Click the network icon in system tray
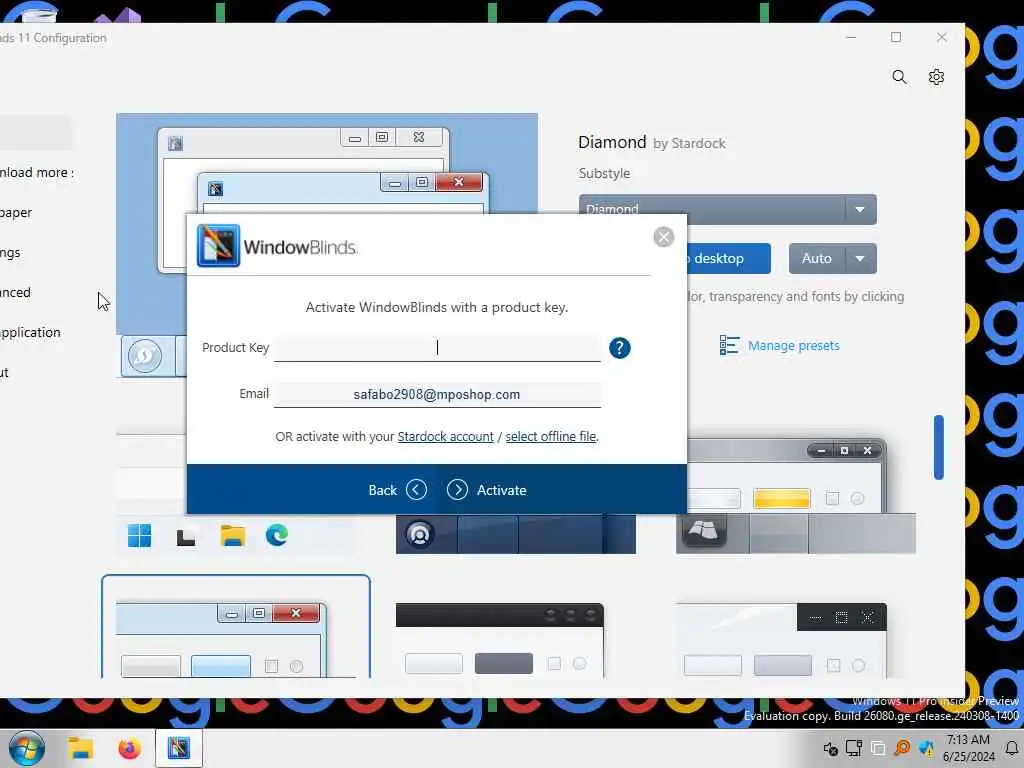1024x768 pixels. pyautogui.click(x=854, y=748)
